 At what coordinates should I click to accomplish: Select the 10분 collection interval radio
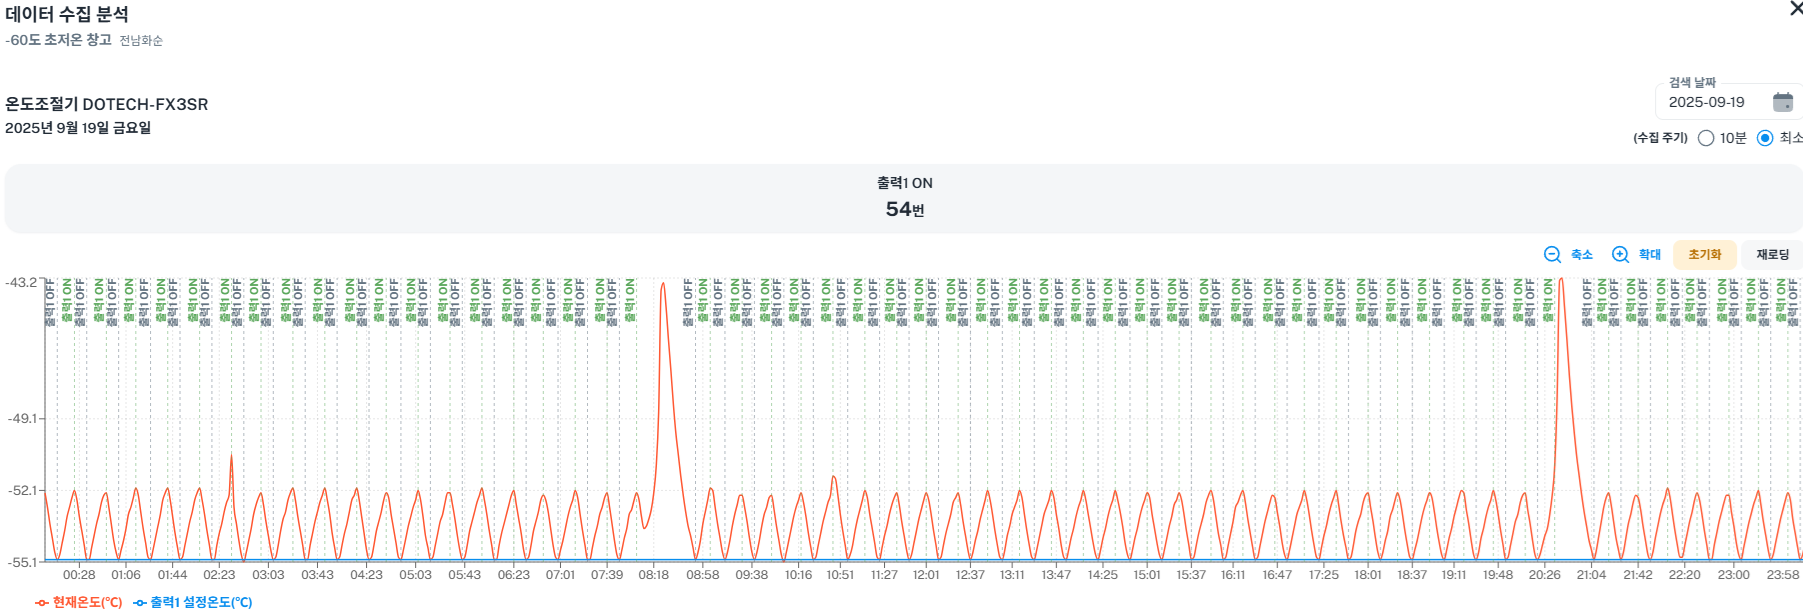(x=1706, y=138)
